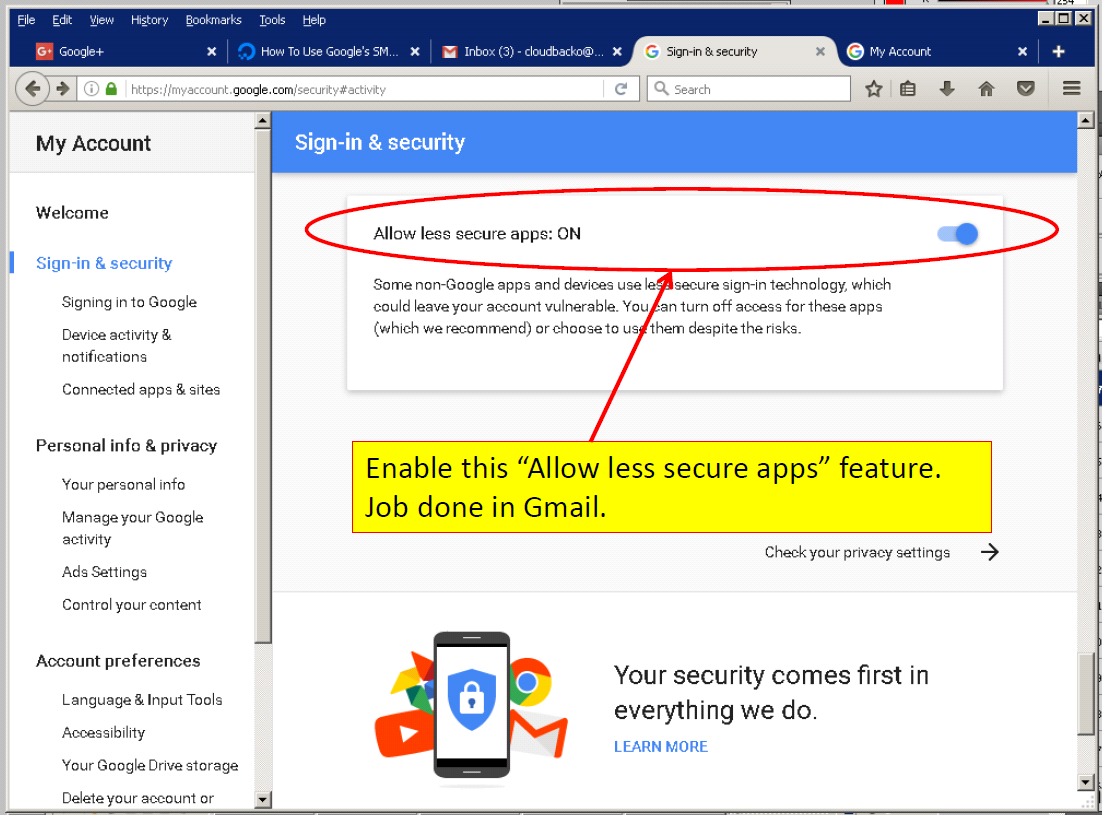The image size is (1102, 815).
Task: Open Your Google Drive storage
Action: (150, 766)
